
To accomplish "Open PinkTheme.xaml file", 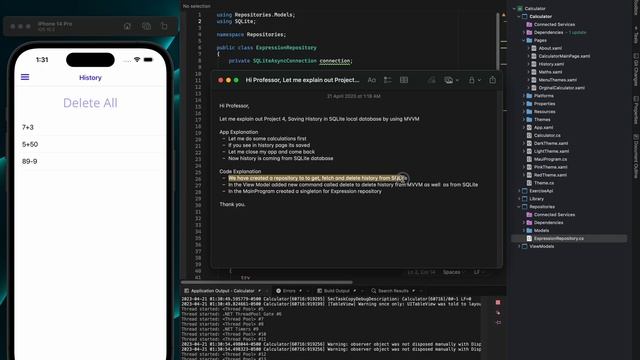I will coord(550,167).
